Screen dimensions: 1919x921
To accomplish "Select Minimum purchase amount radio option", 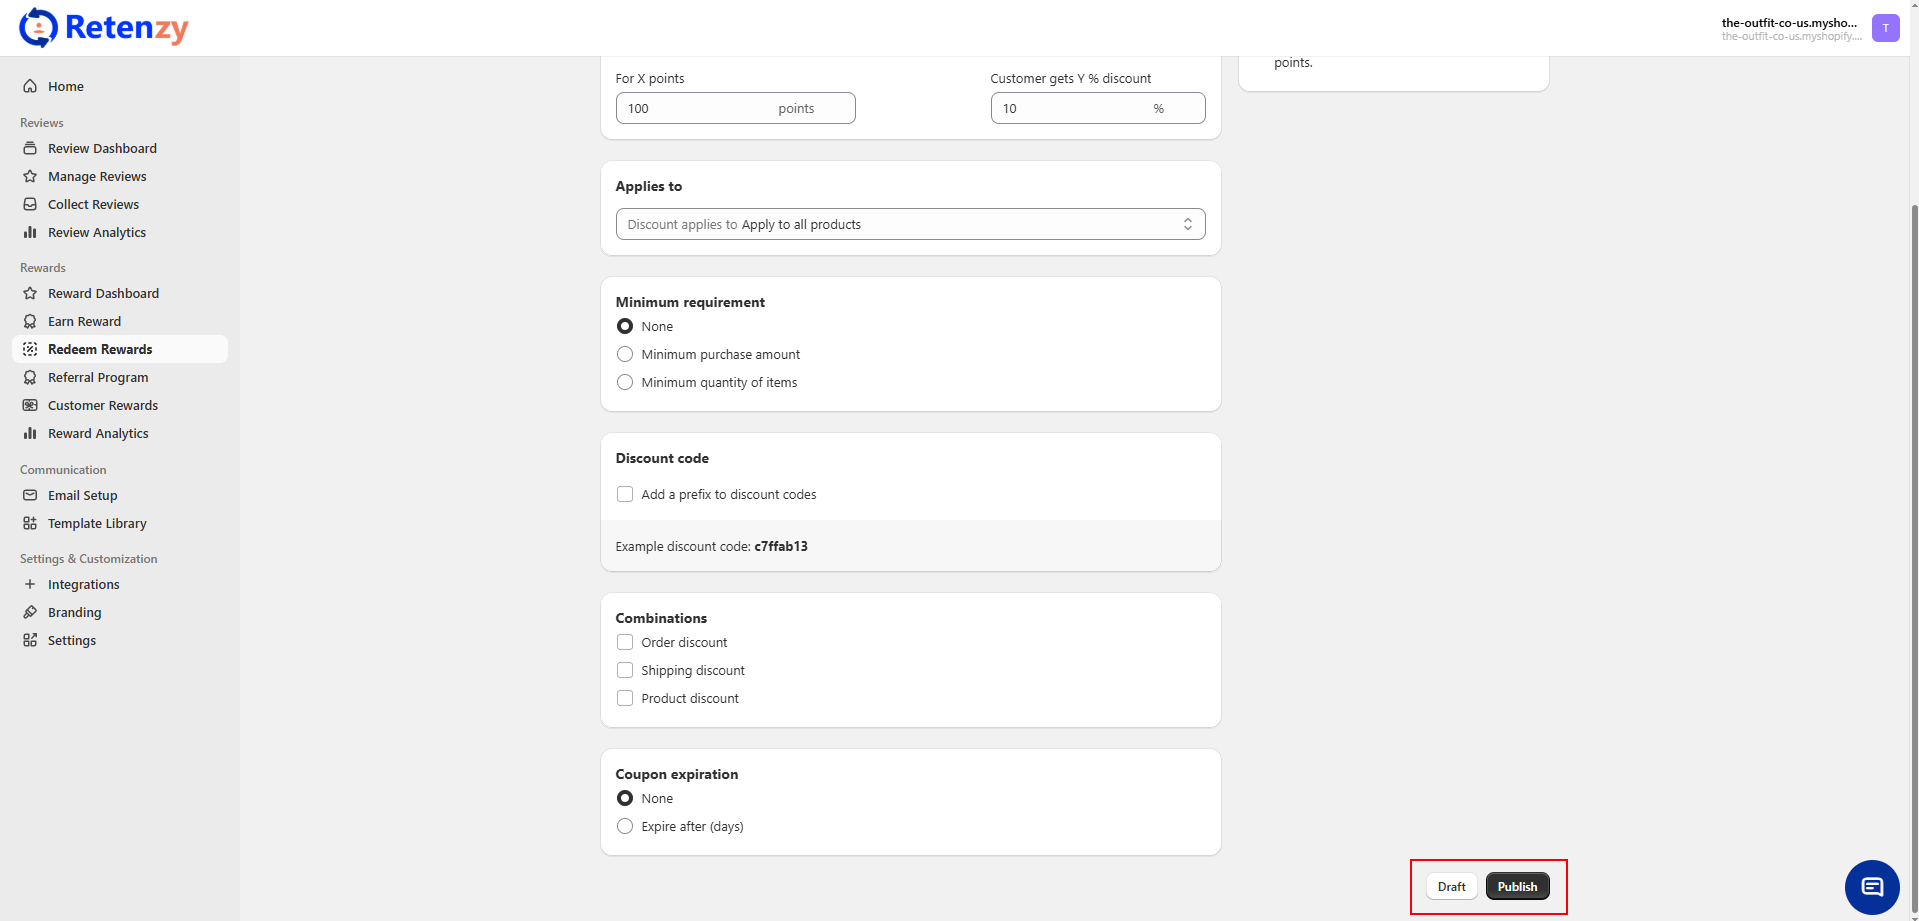I will pyautogui.click(x=625, y=354).
